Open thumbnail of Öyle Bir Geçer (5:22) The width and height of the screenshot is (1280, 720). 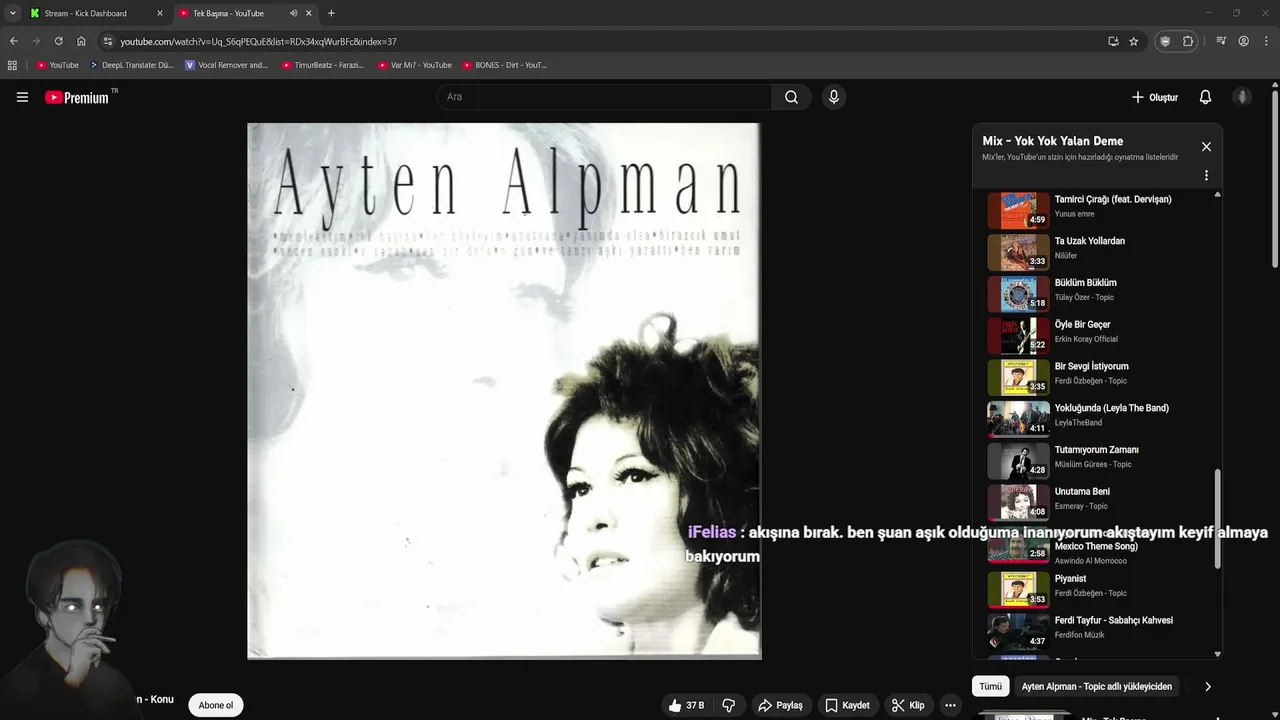[x=1018, y=336]
